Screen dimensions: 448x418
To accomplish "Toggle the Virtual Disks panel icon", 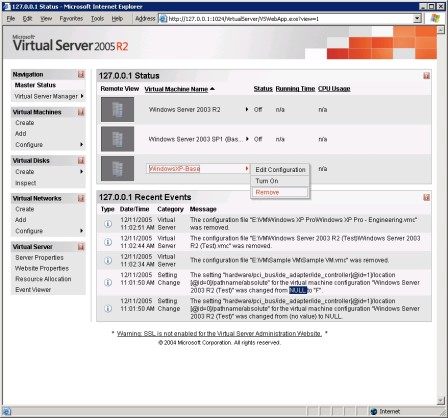I will tap(81, 160).
